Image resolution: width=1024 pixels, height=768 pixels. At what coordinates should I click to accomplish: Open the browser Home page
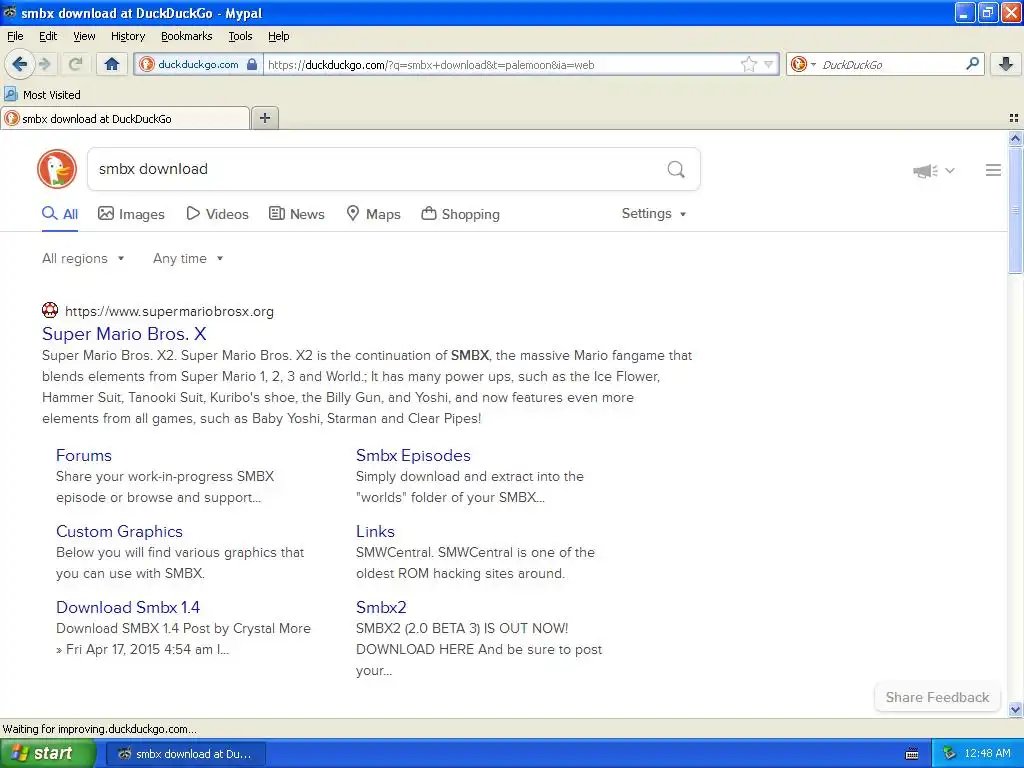[112, 64]
